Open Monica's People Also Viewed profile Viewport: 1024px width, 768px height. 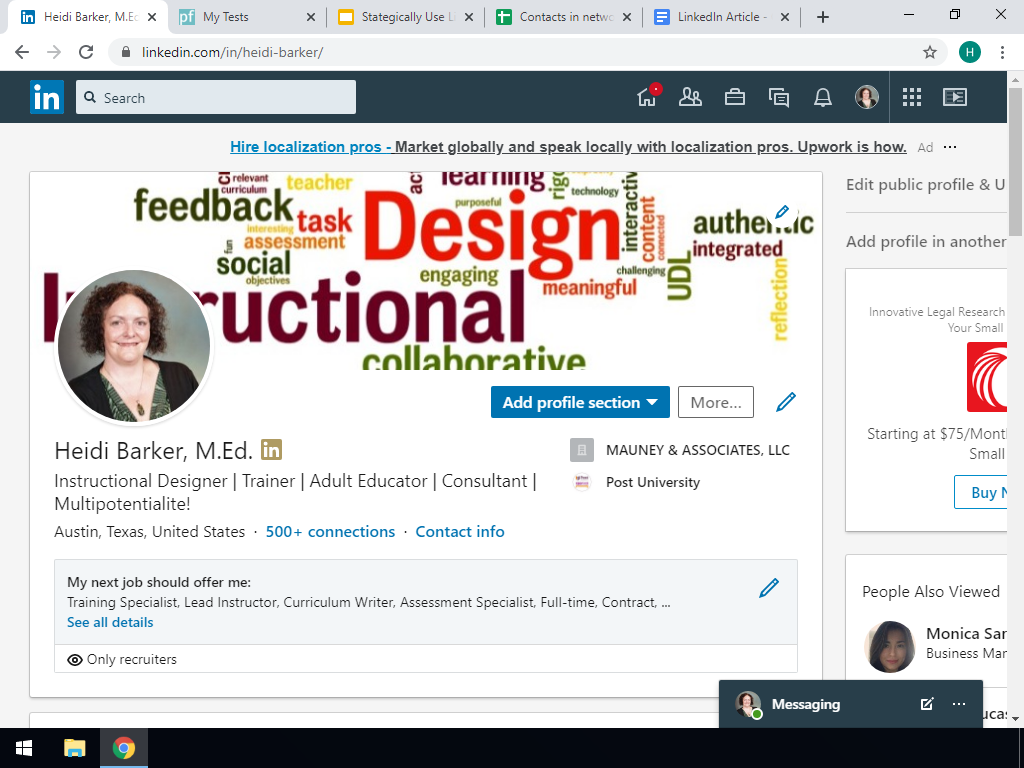[965, 633]
